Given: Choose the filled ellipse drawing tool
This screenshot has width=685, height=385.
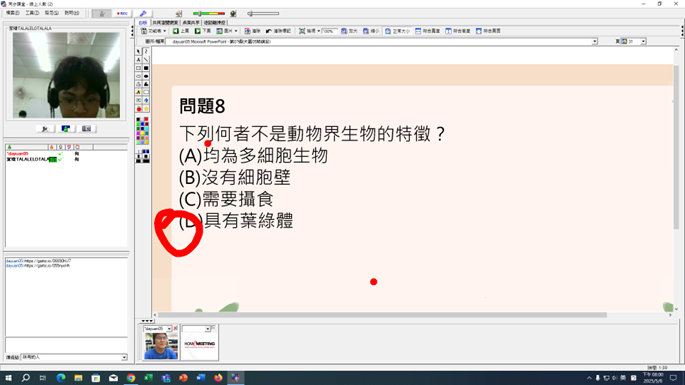Looking at the screenshot, I should pyautogui.click(x=146, y=76).
